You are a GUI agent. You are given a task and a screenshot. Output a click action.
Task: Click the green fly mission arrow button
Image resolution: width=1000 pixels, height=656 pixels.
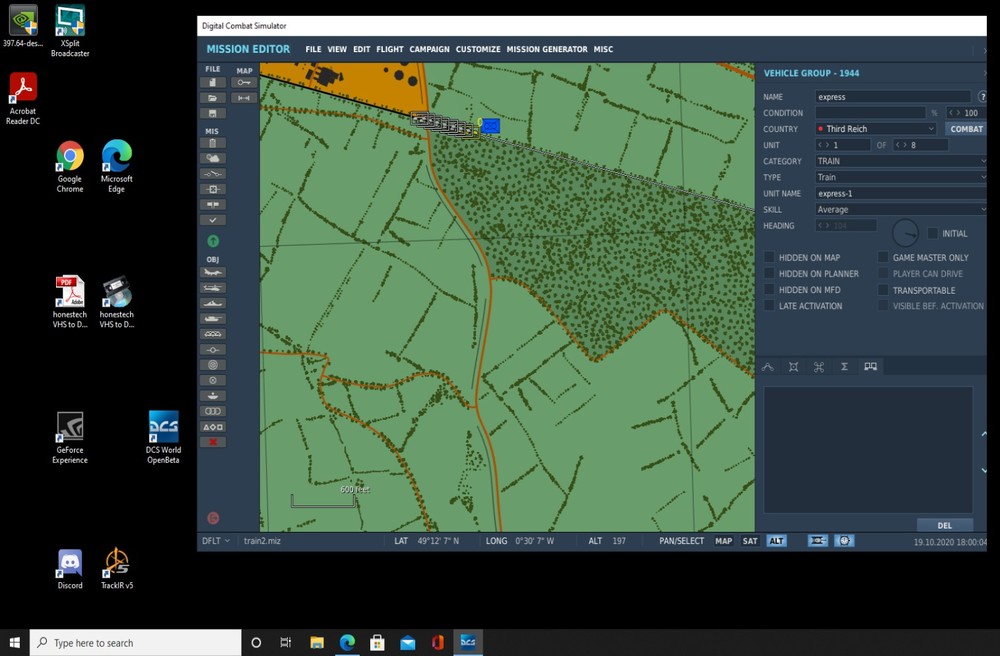pos(213,241)
